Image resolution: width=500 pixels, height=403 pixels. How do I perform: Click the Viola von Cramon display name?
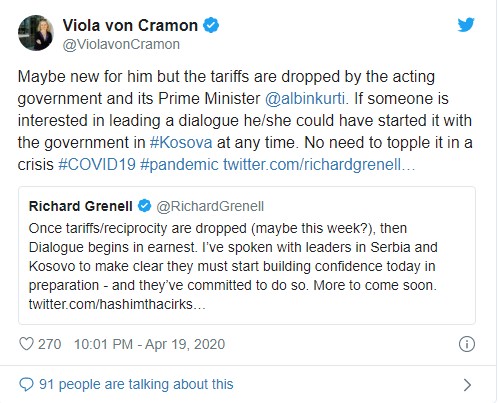click(x=130, y=26)
